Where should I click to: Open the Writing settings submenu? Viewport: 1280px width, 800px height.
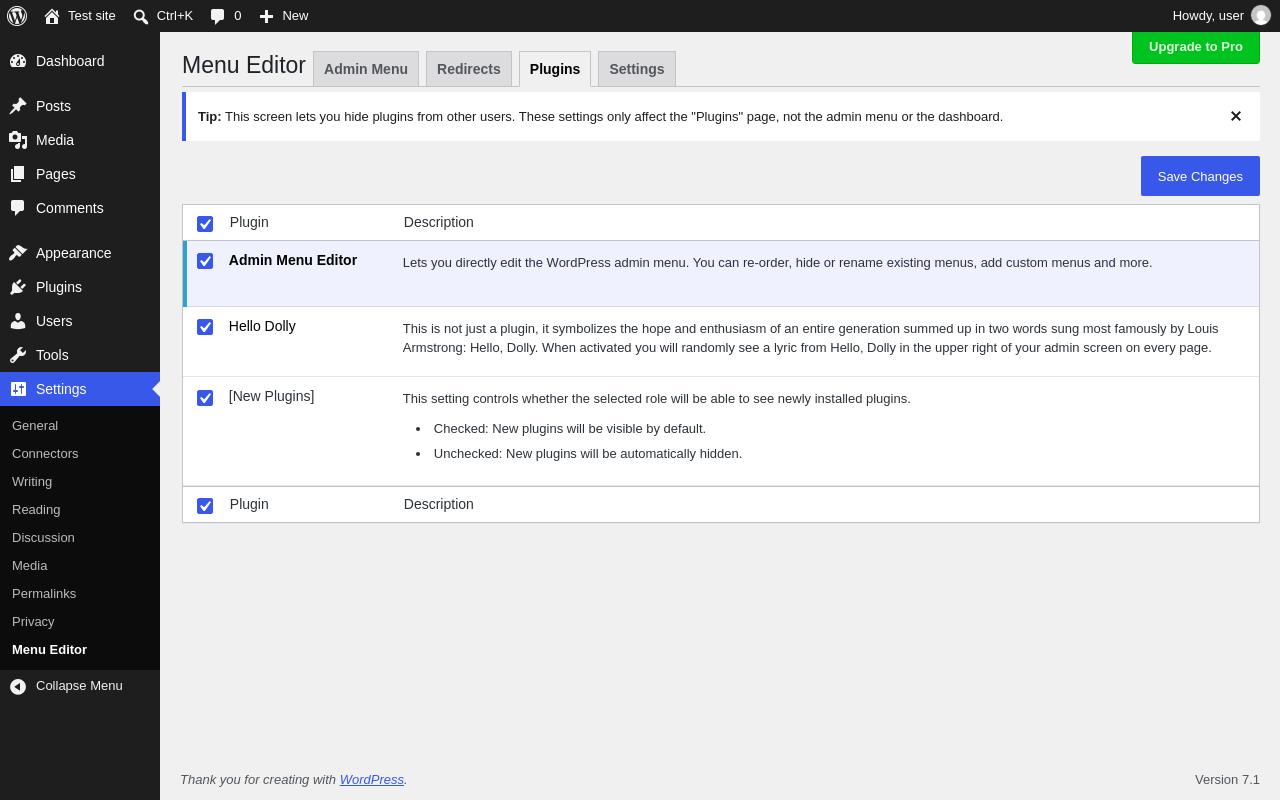click(x=32, y=482)
